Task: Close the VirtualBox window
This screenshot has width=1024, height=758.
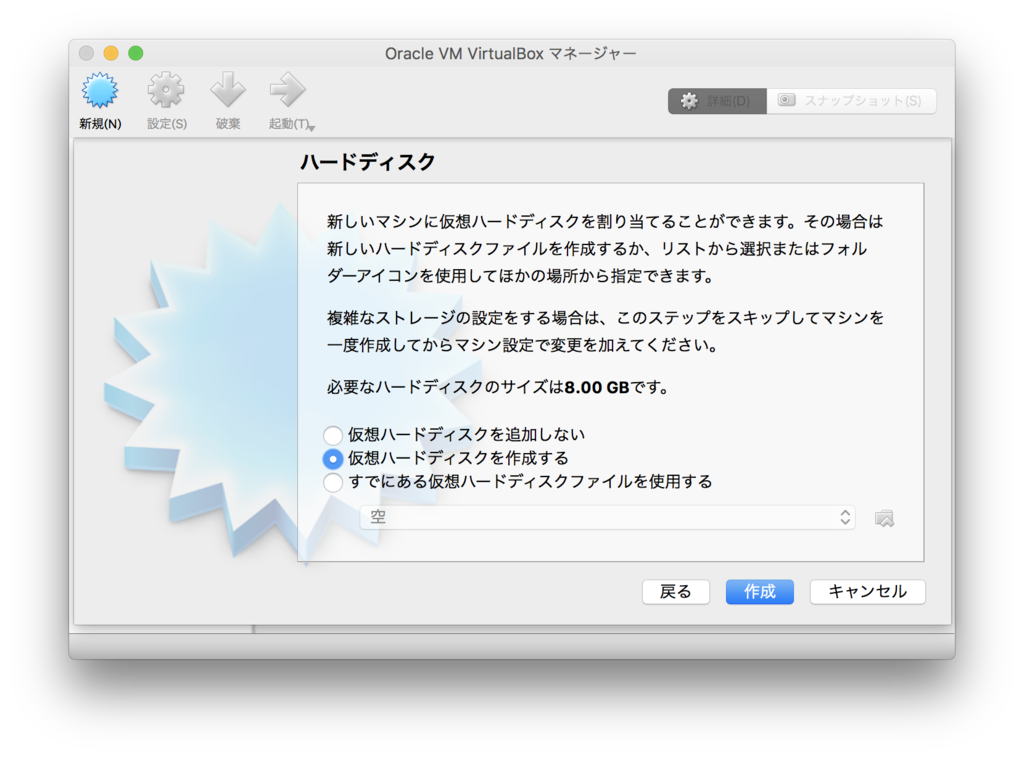Action: [86, 53]
